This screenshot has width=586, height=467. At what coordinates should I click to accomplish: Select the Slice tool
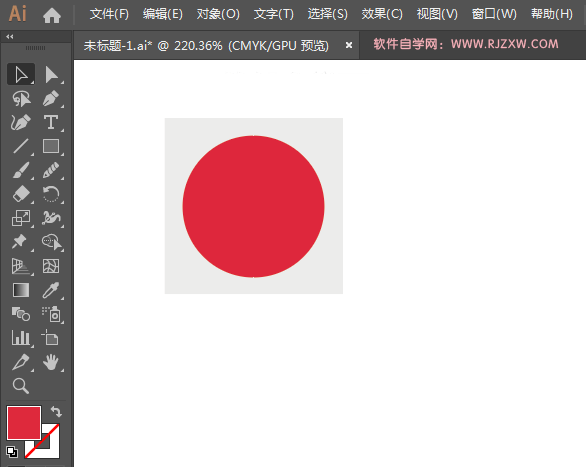pos(21,362)
